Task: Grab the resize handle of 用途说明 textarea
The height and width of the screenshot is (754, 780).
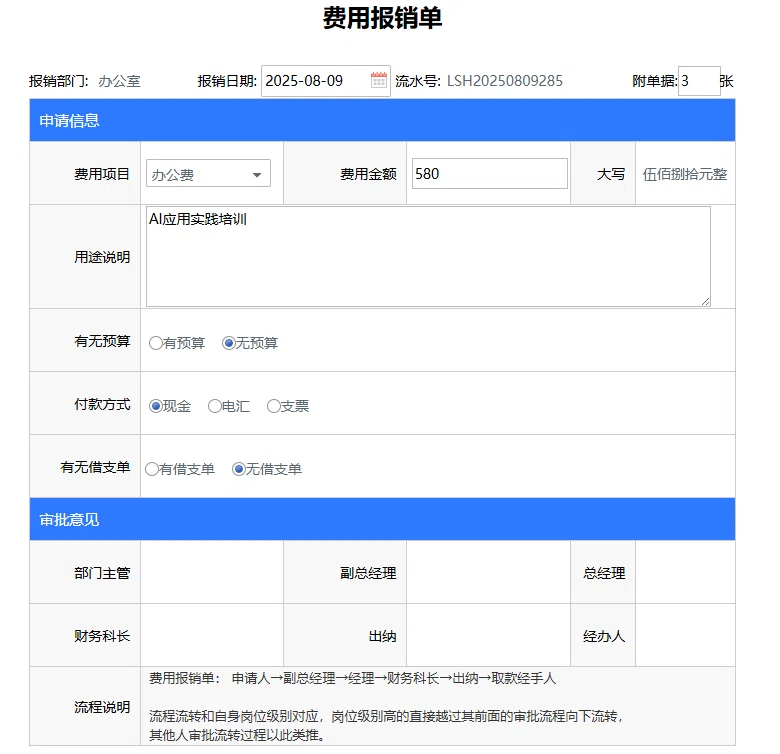Action: [705, 301]
